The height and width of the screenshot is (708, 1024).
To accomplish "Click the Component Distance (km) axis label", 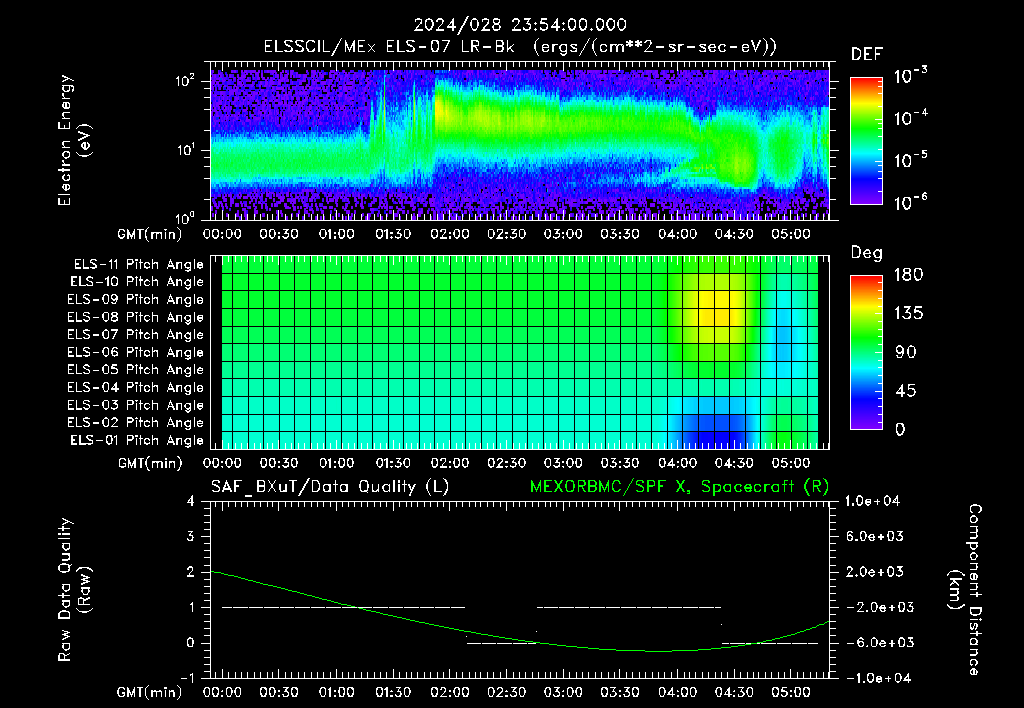I will [965, 590].
